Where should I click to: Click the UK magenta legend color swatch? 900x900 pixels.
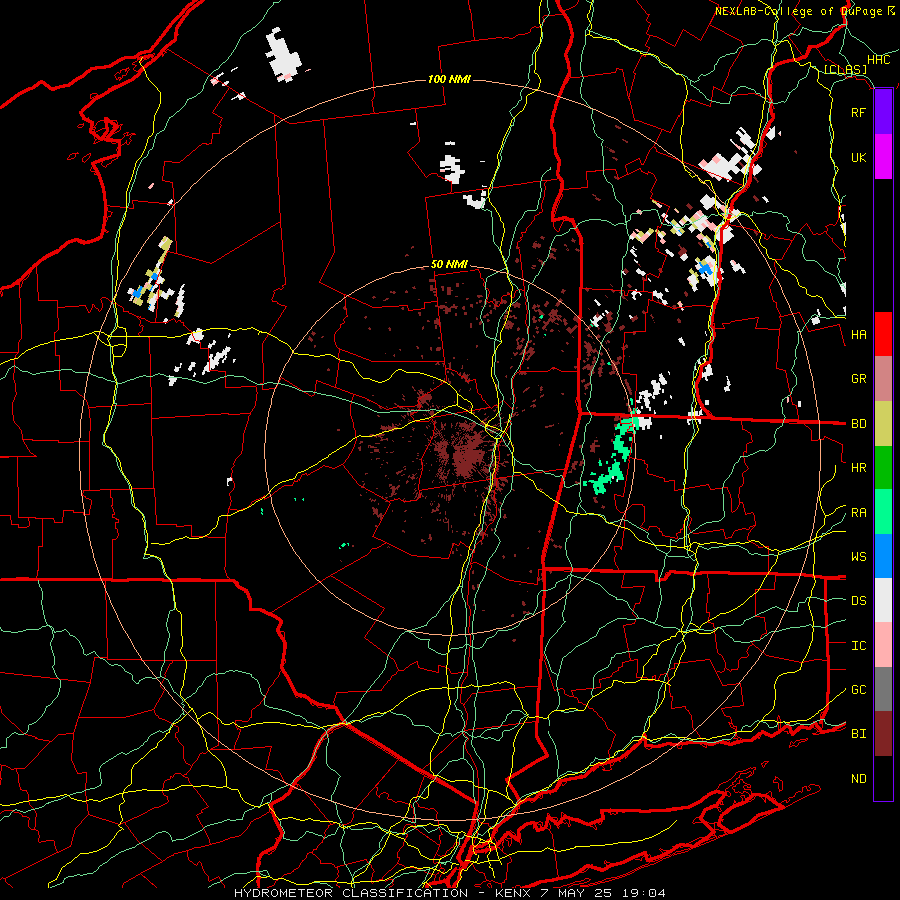tap(883, 157)
